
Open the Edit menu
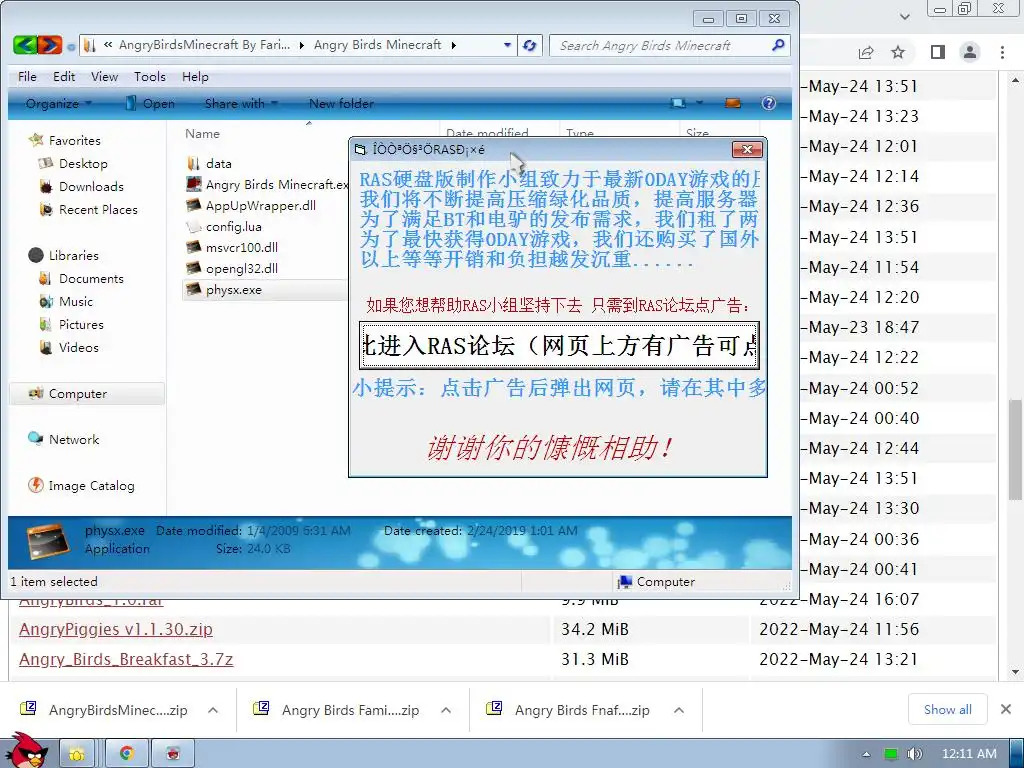pos(64,76)
